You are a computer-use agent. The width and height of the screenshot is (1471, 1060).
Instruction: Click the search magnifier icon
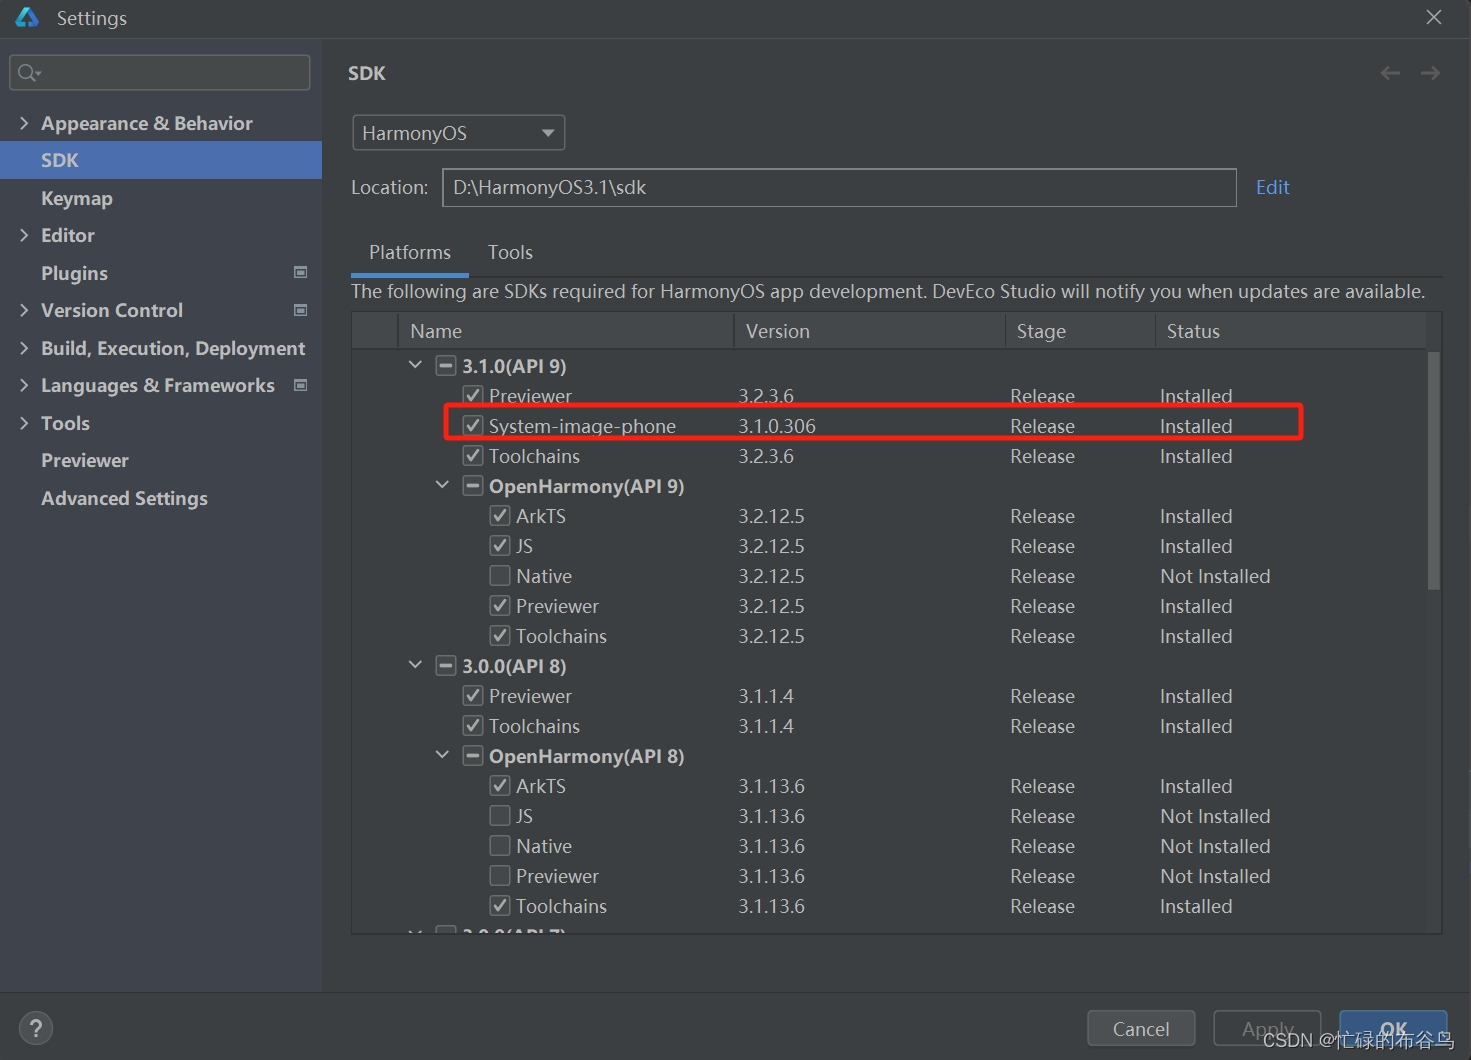[29, 73]
